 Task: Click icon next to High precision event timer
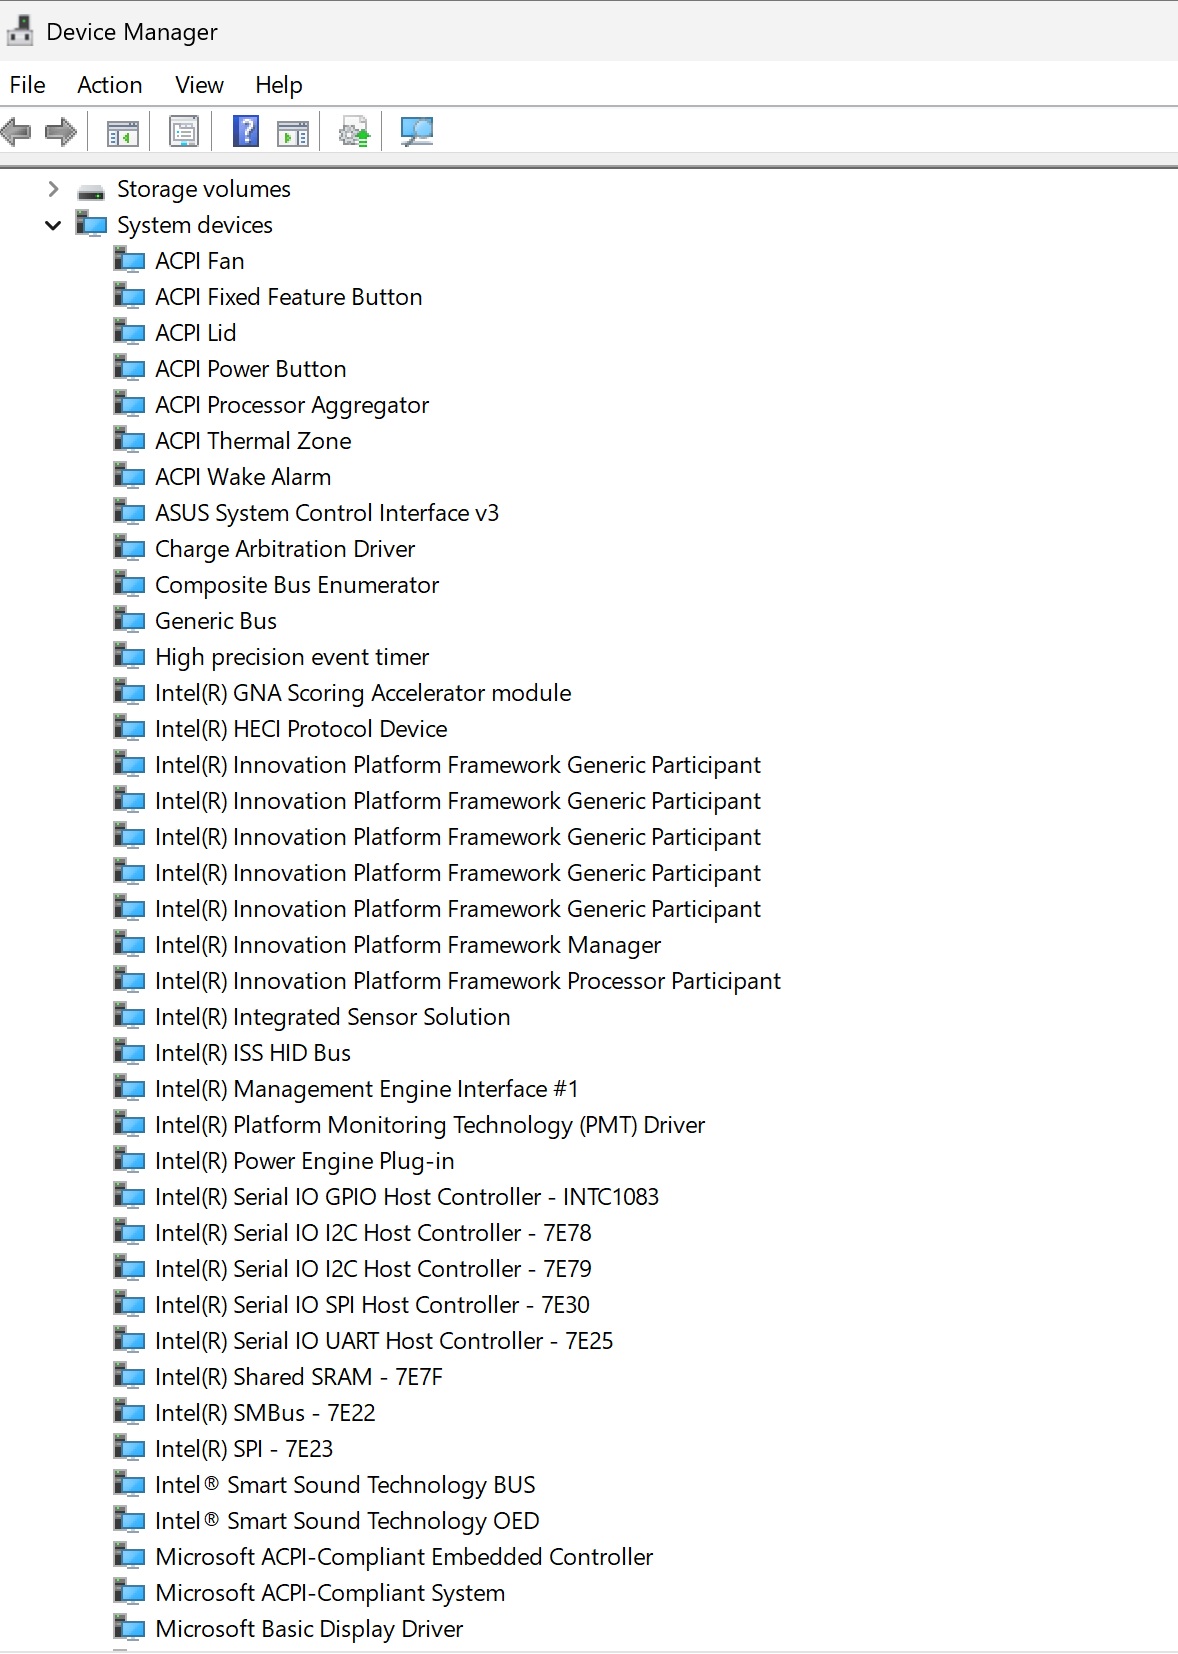point(129,656)
